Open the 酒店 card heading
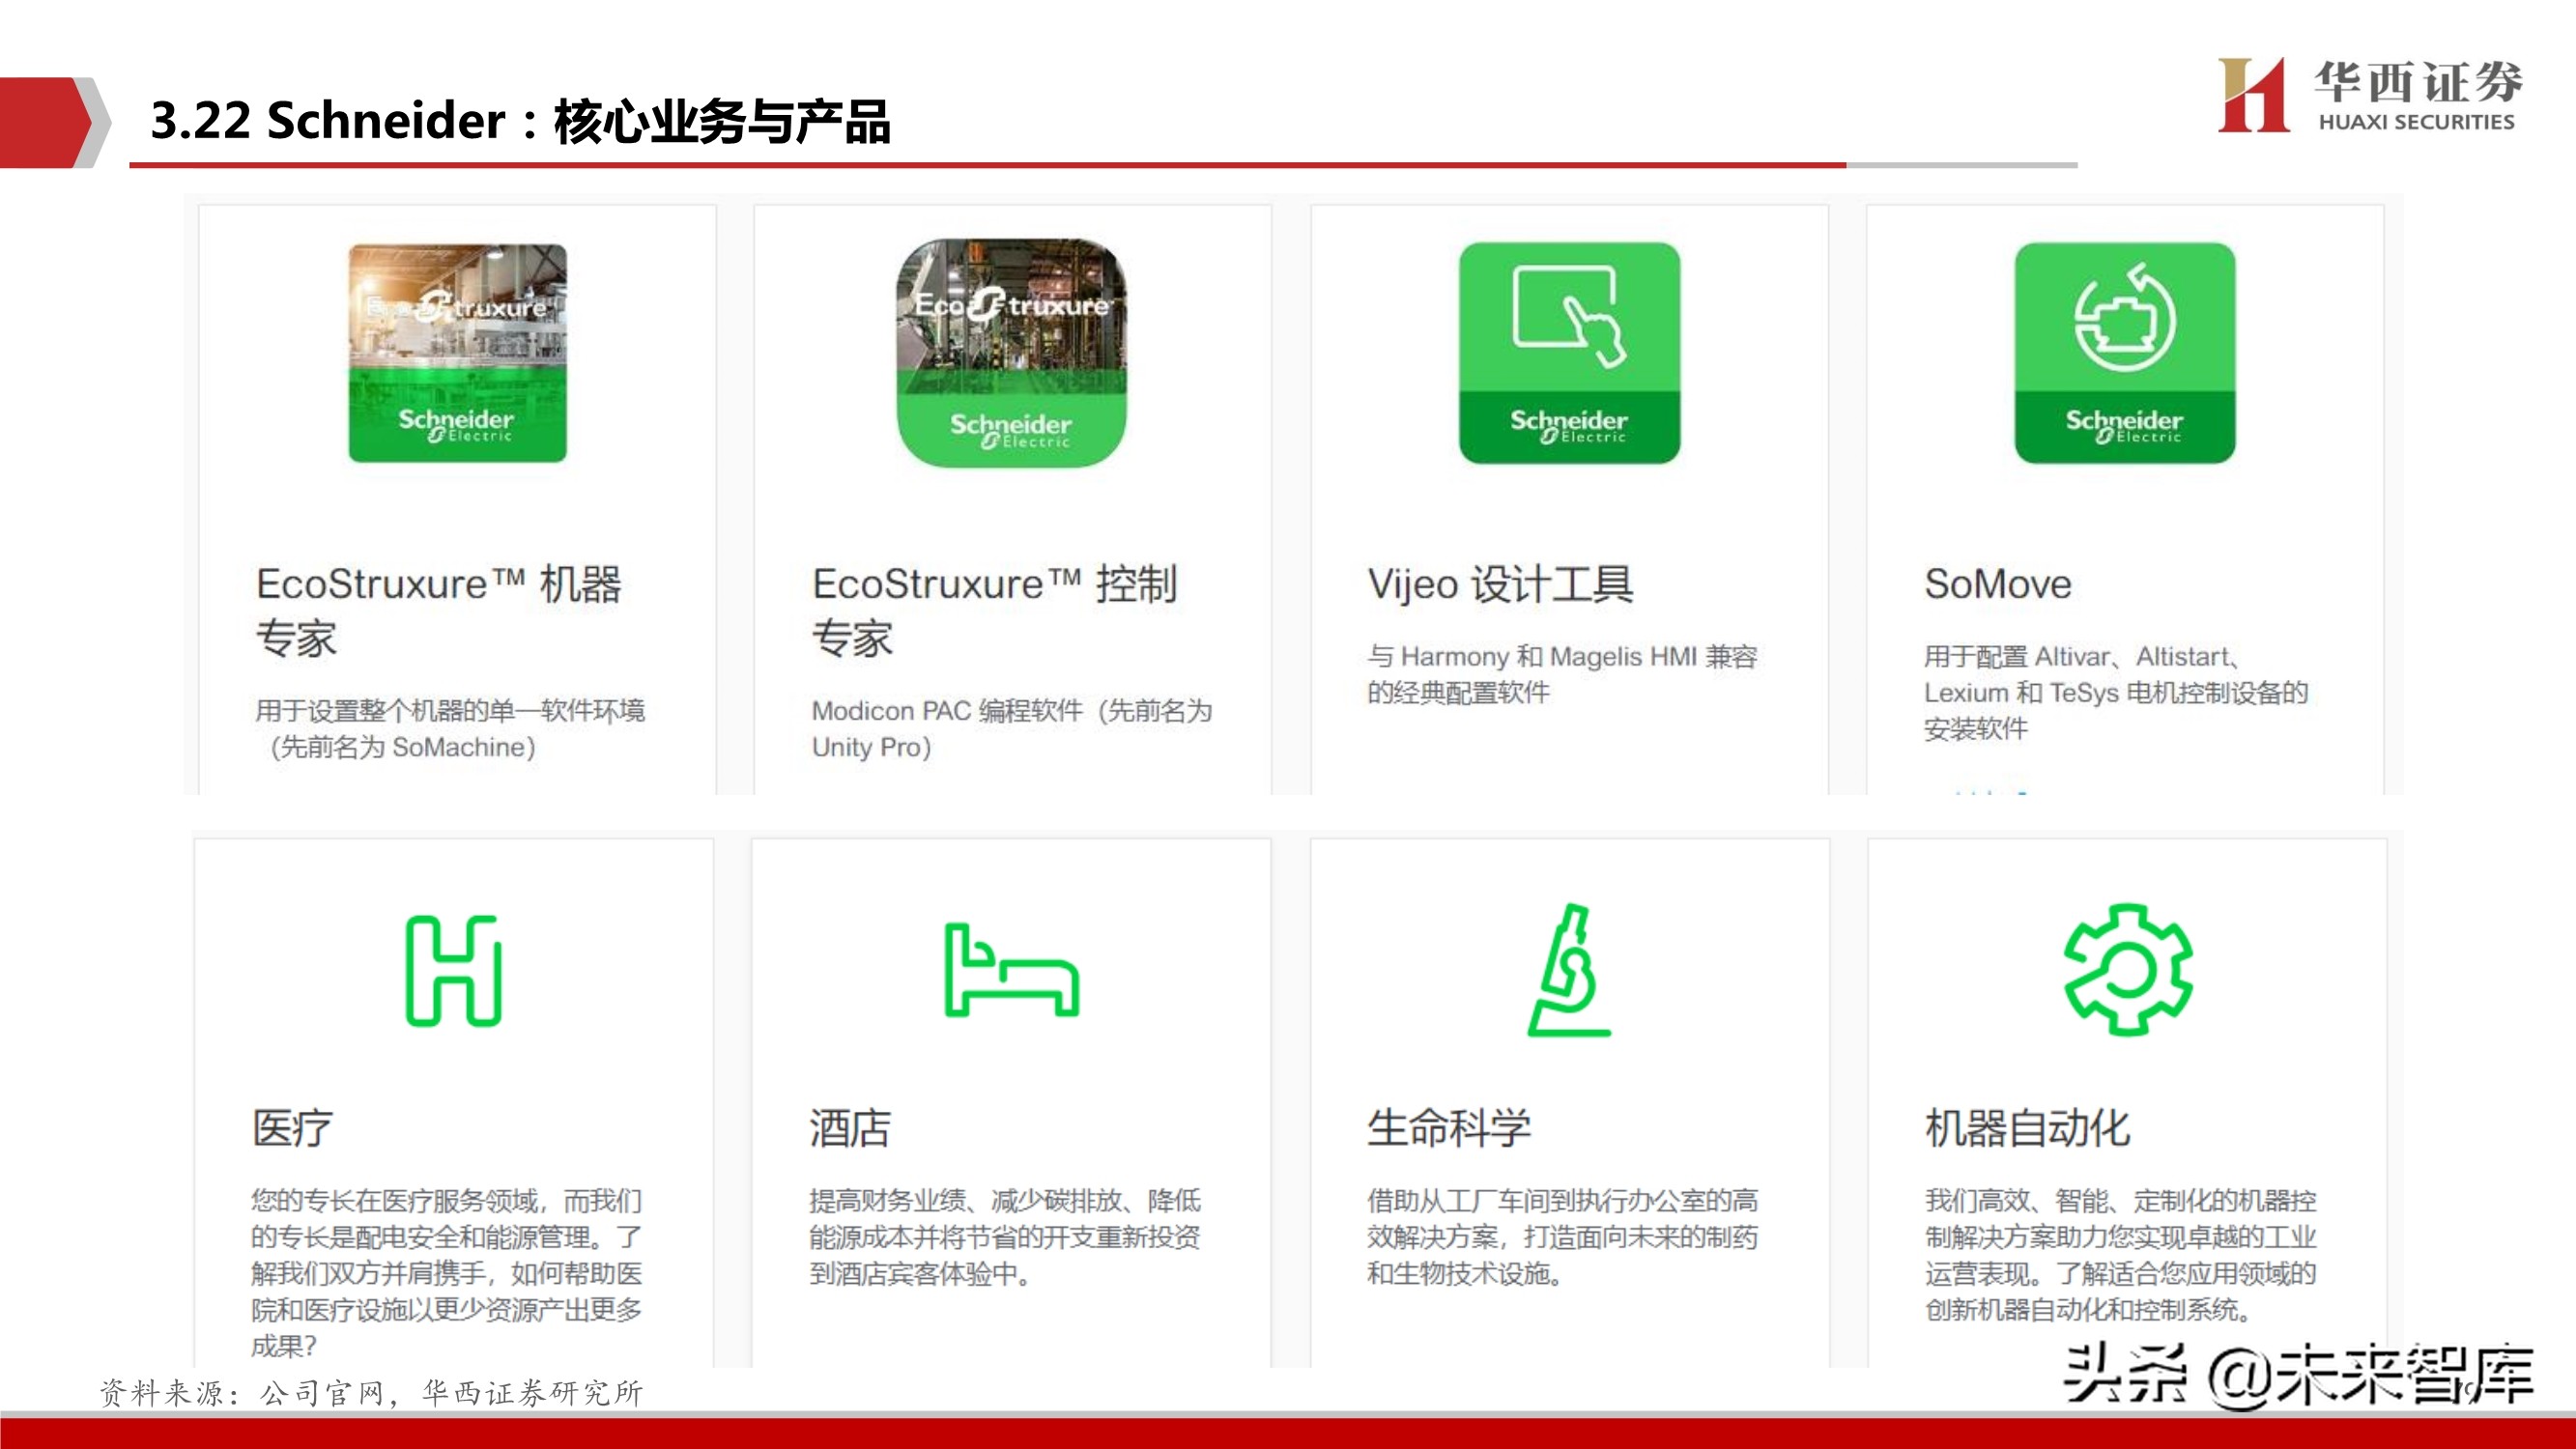 tap(850, 1129)
